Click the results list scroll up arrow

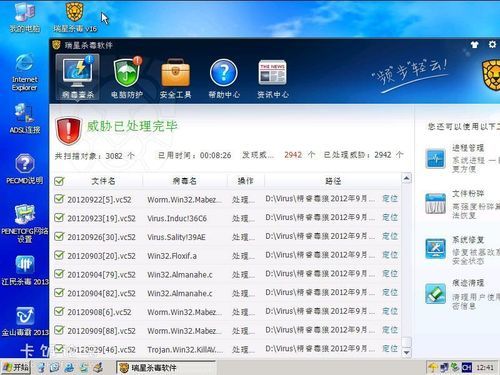coord(406,178)
